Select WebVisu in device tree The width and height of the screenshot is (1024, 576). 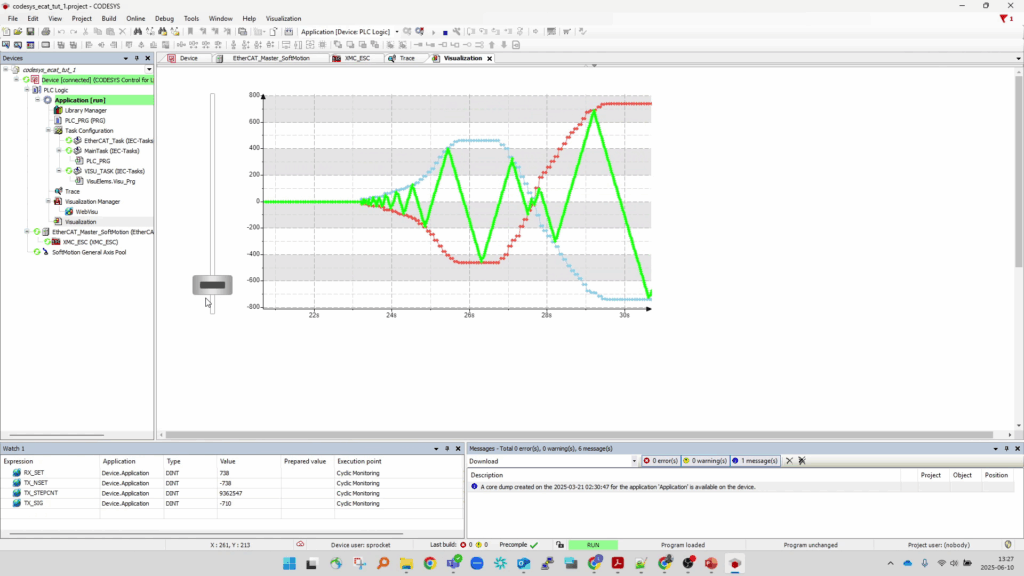pos(86,212)
